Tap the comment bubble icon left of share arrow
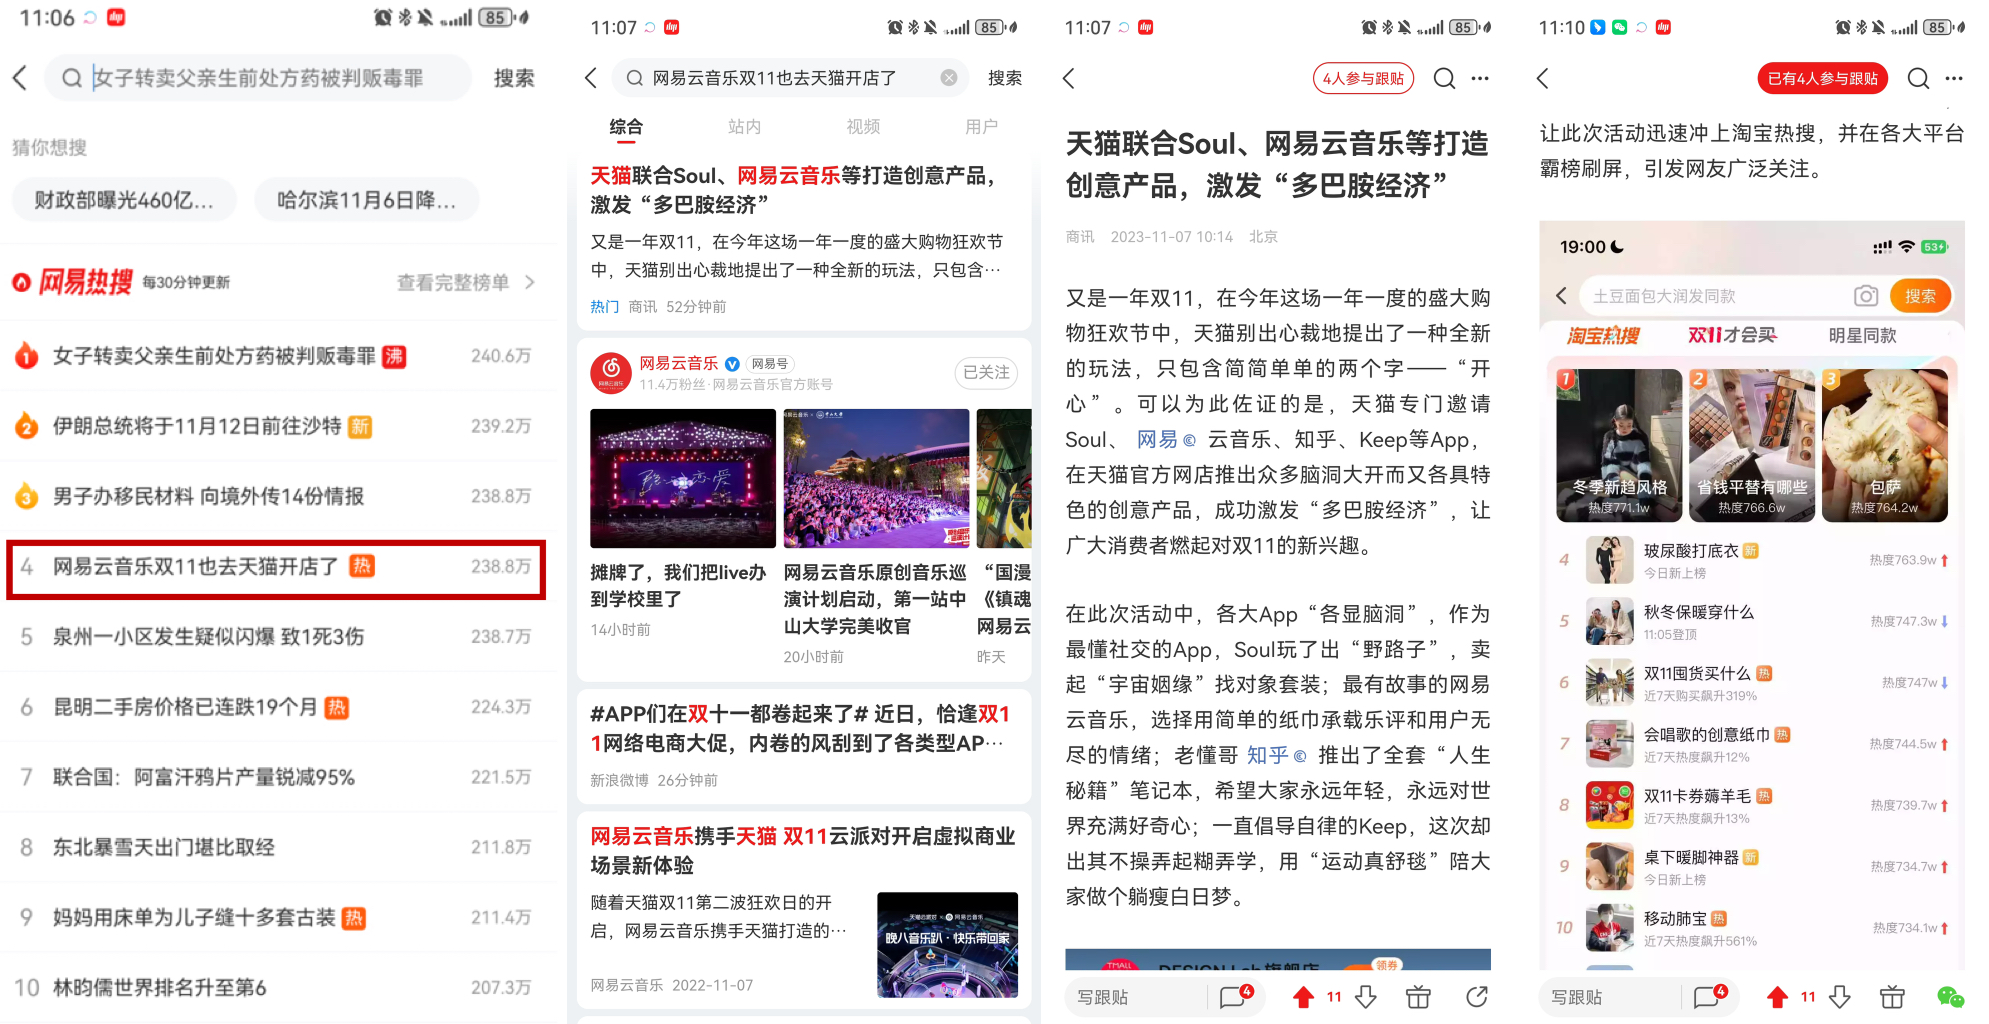 click(1234, 997)
